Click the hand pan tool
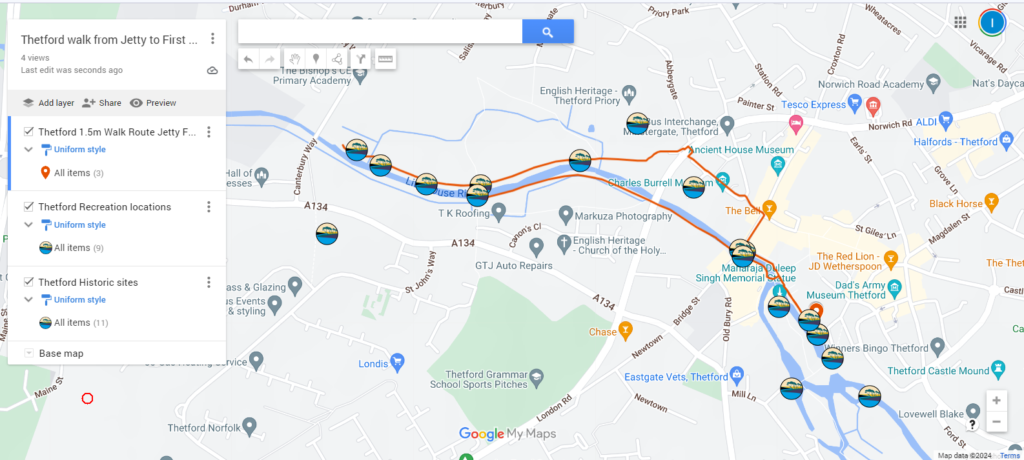The image size is (1024, 460). coord(294,59)
